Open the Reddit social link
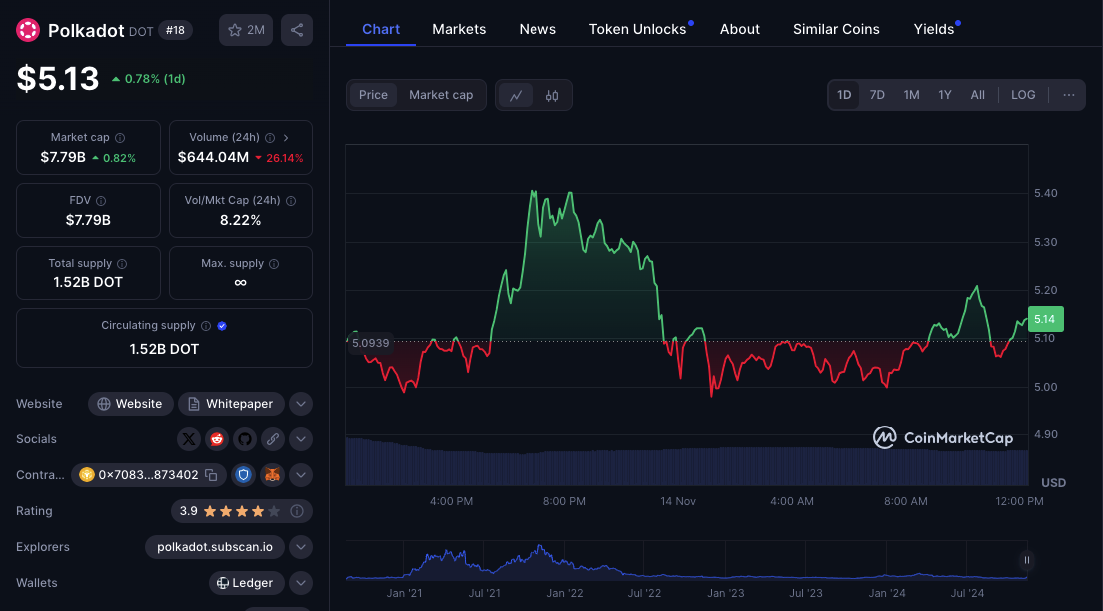This screenshot has height=611, width=1103. click(x=217, y=439)
